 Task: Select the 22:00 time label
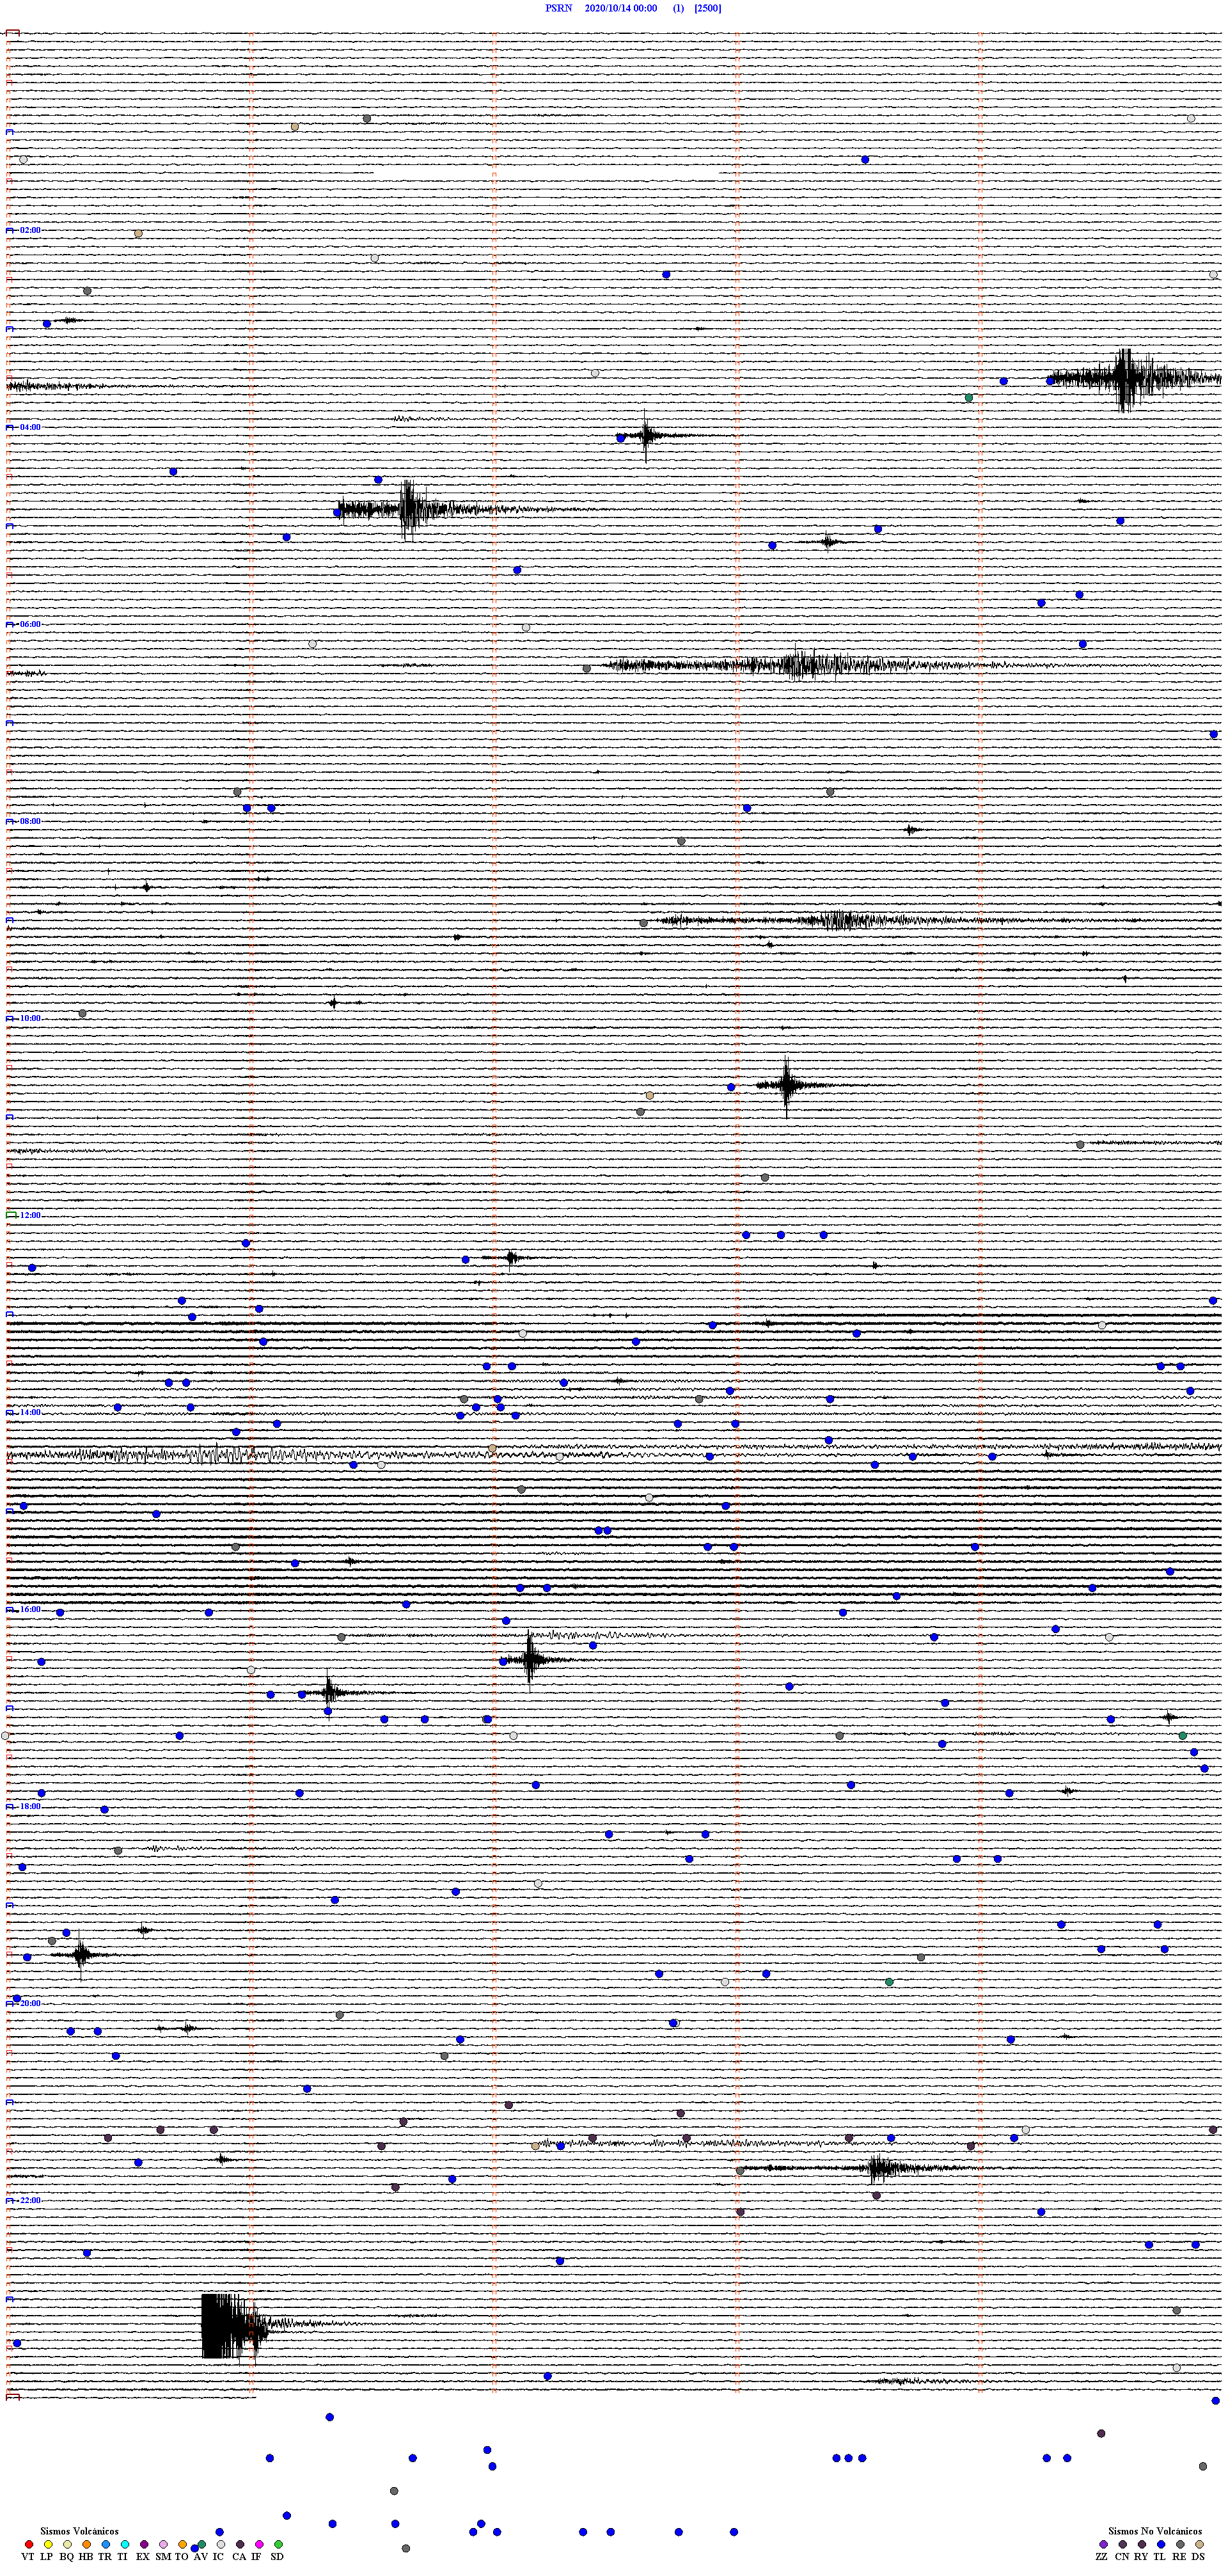(30, 2200)
